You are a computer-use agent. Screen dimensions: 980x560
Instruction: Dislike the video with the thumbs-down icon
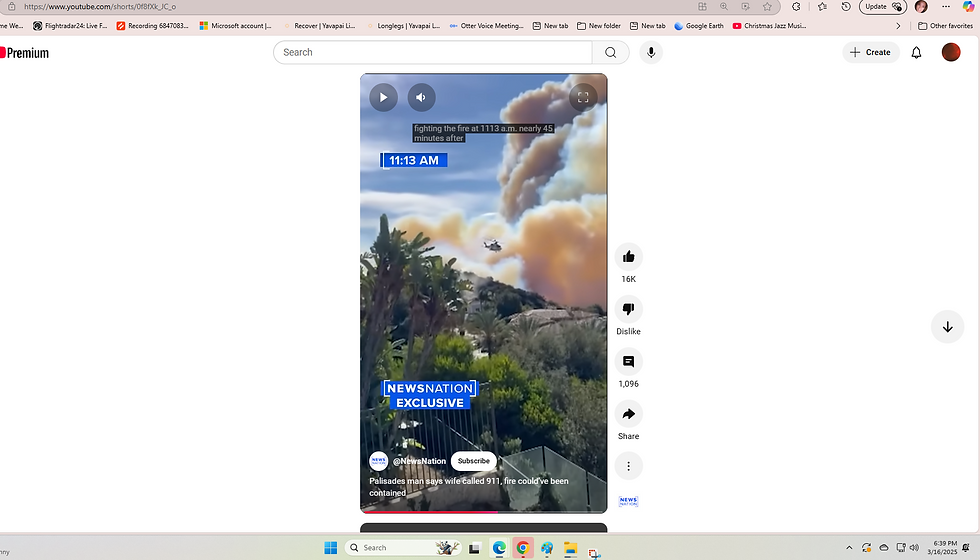coord(628,309)
